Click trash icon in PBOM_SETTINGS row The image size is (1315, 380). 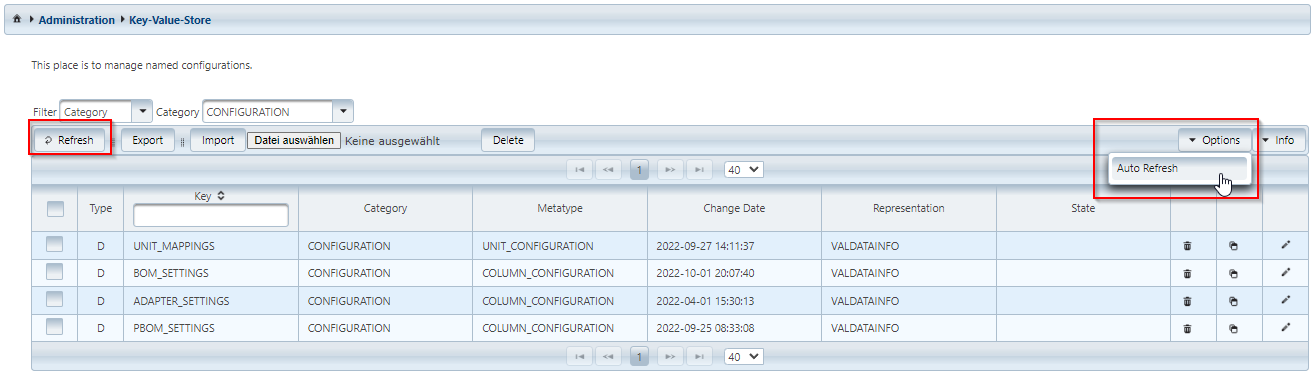coord(1187,328)
